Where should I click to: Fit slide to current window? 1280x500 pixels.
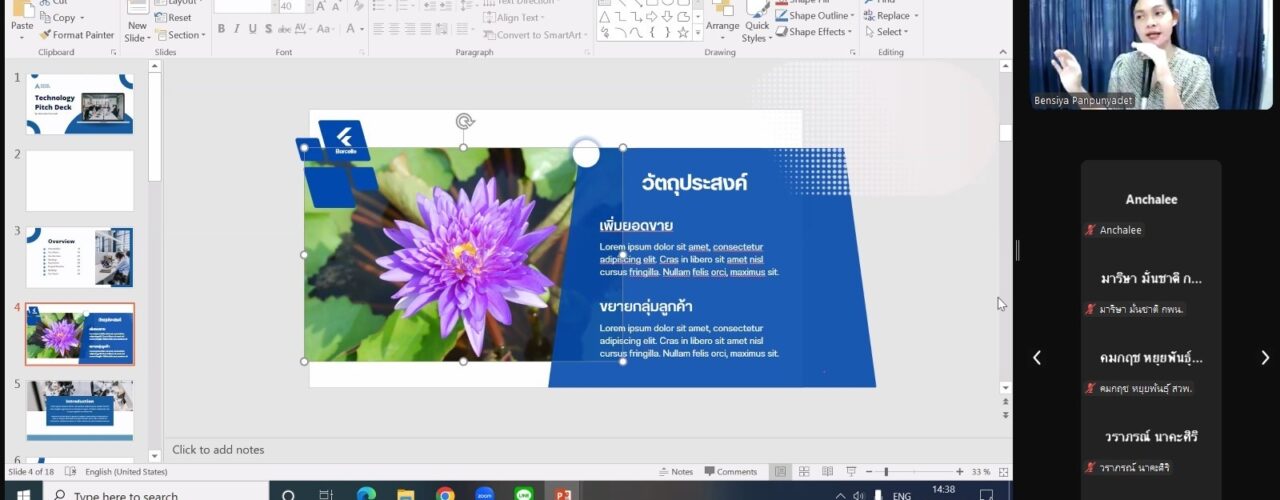1003,472
